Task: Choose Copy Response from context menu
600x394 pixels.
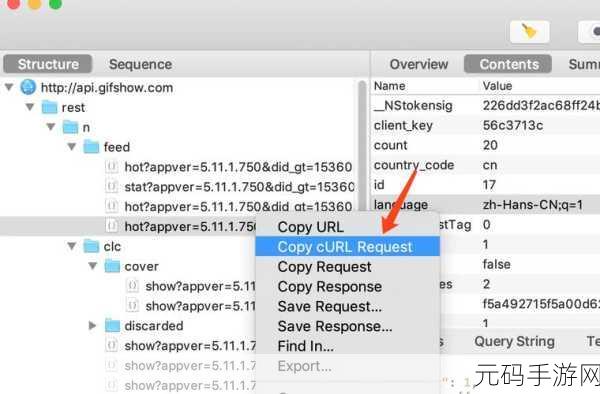Action: click(x=347, y=287)
